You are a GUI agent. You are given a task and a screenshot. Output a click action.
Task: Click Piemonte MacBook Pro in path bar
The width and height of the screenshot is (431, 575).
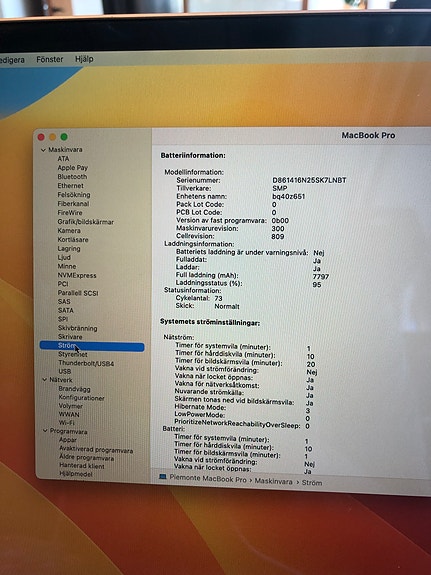[x=208, y=479]
